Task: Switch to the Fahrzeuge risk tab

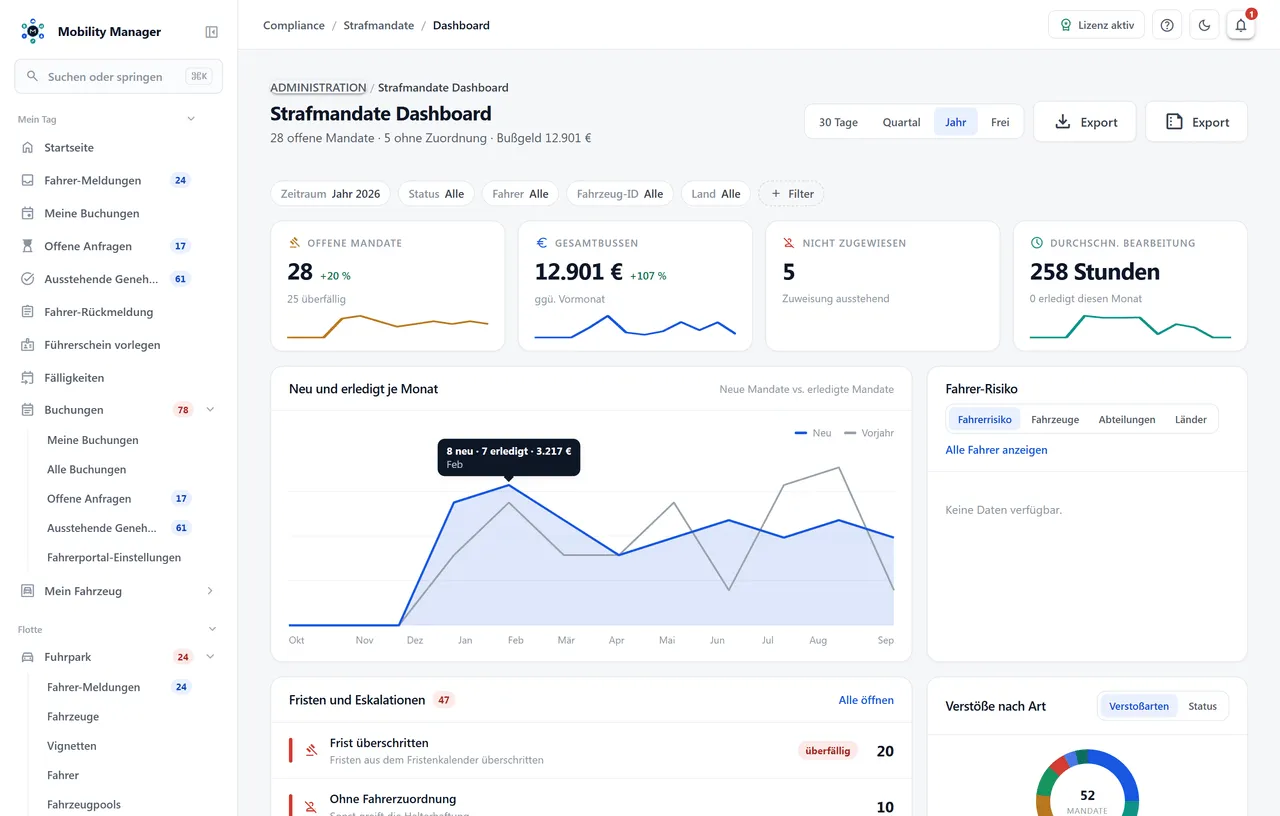Action: 1055,420
